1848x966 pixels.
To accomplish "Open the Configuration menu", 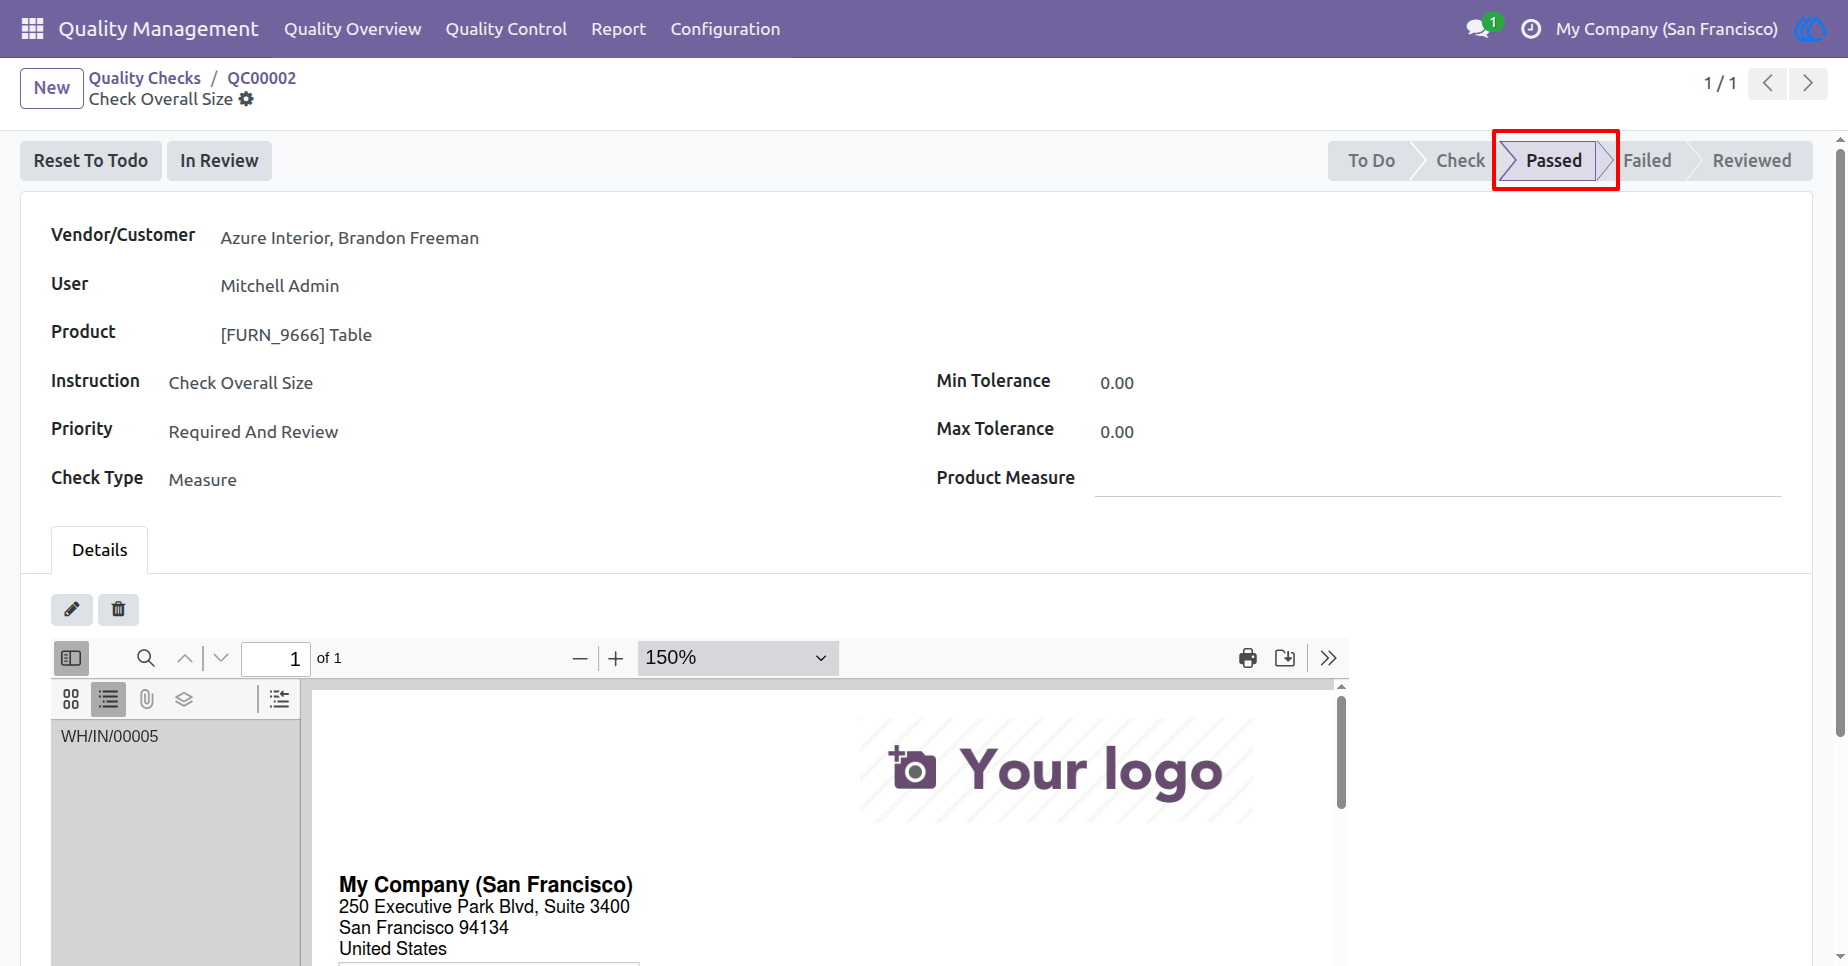I will click(x=725, y=29).
